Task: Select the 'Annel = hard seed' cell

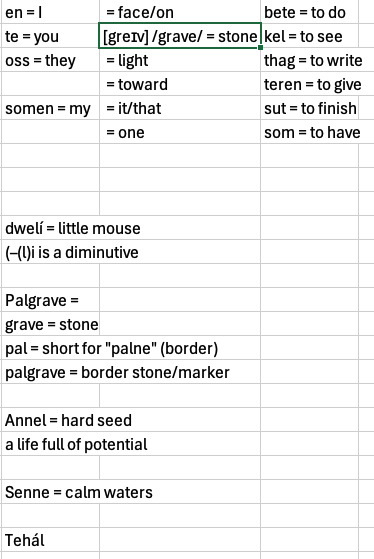Action: (50, 420)
